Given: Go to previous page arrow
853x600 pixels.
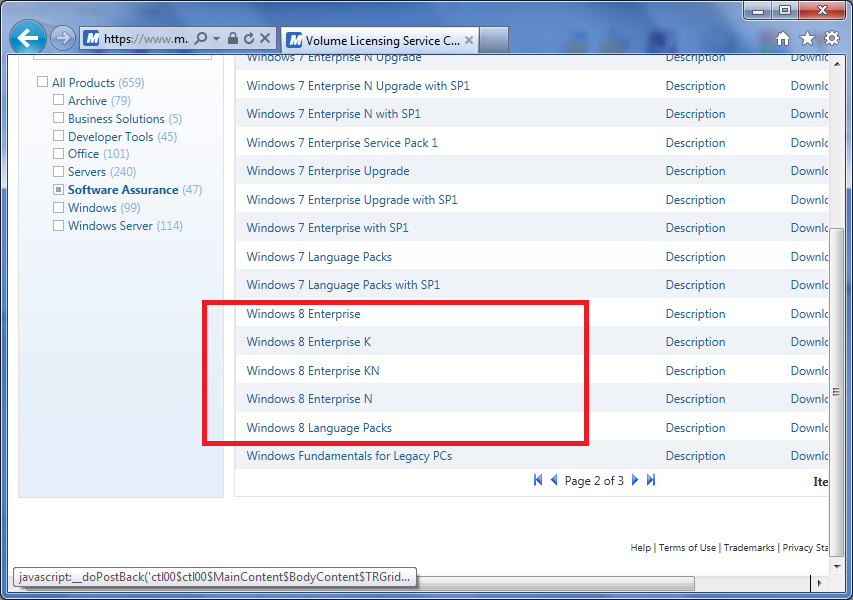Looking at the screenshot, I should [x=554, y=480].
